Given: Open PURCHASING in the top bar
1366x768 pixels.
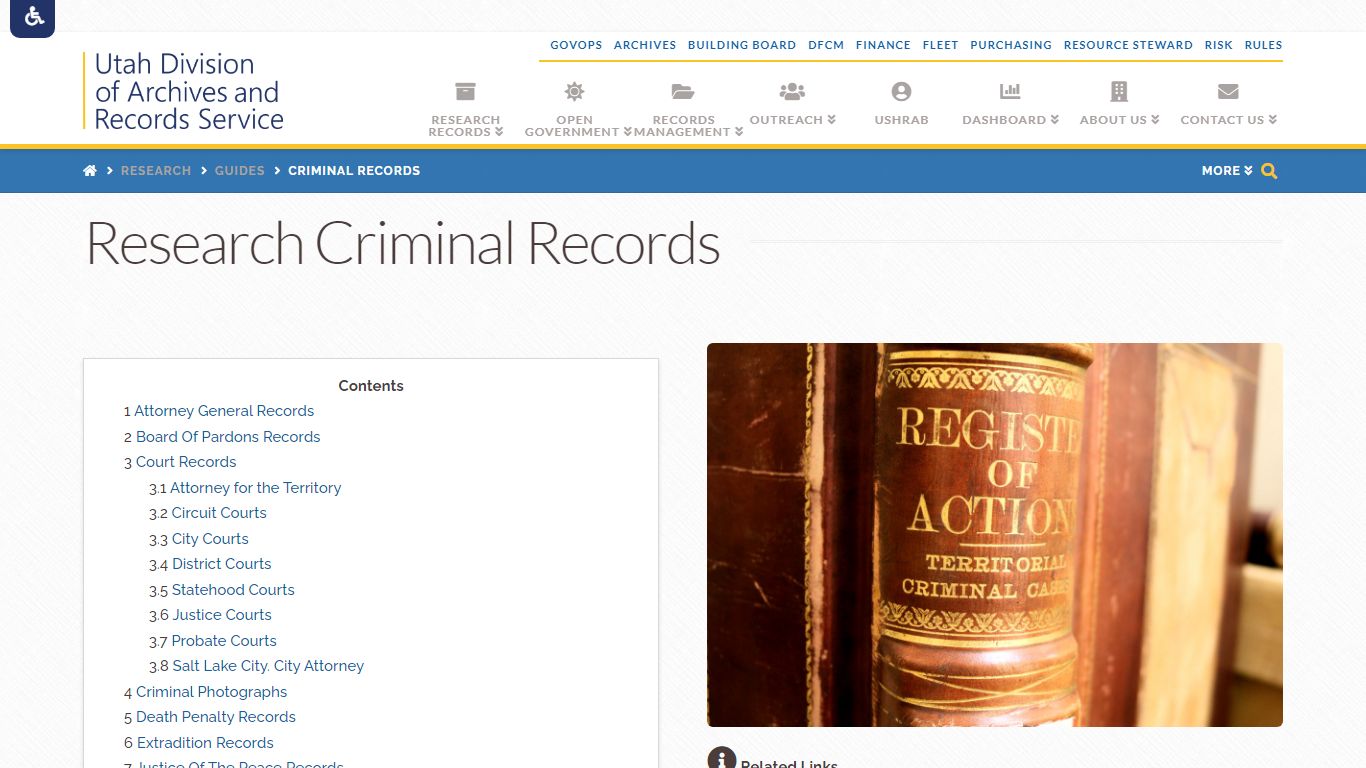Looking at the screenshot, I should [1011, 45].
